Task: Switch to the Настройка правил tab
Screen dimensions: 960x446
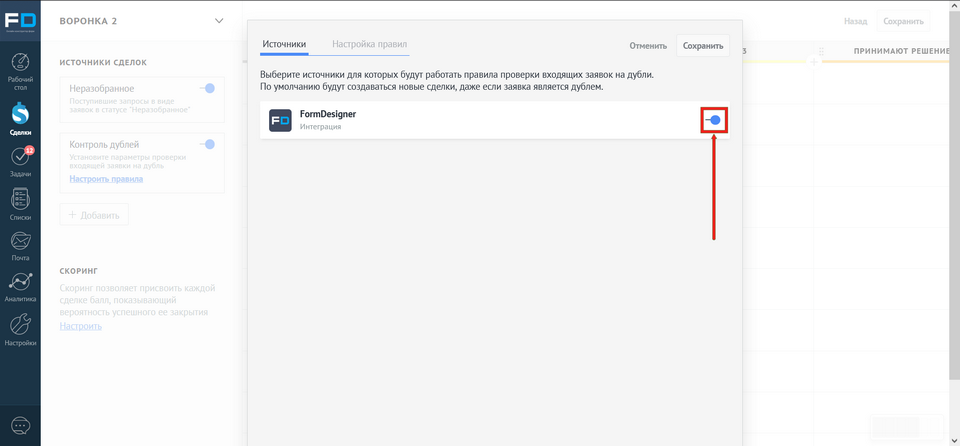Action: coord(369,45)
